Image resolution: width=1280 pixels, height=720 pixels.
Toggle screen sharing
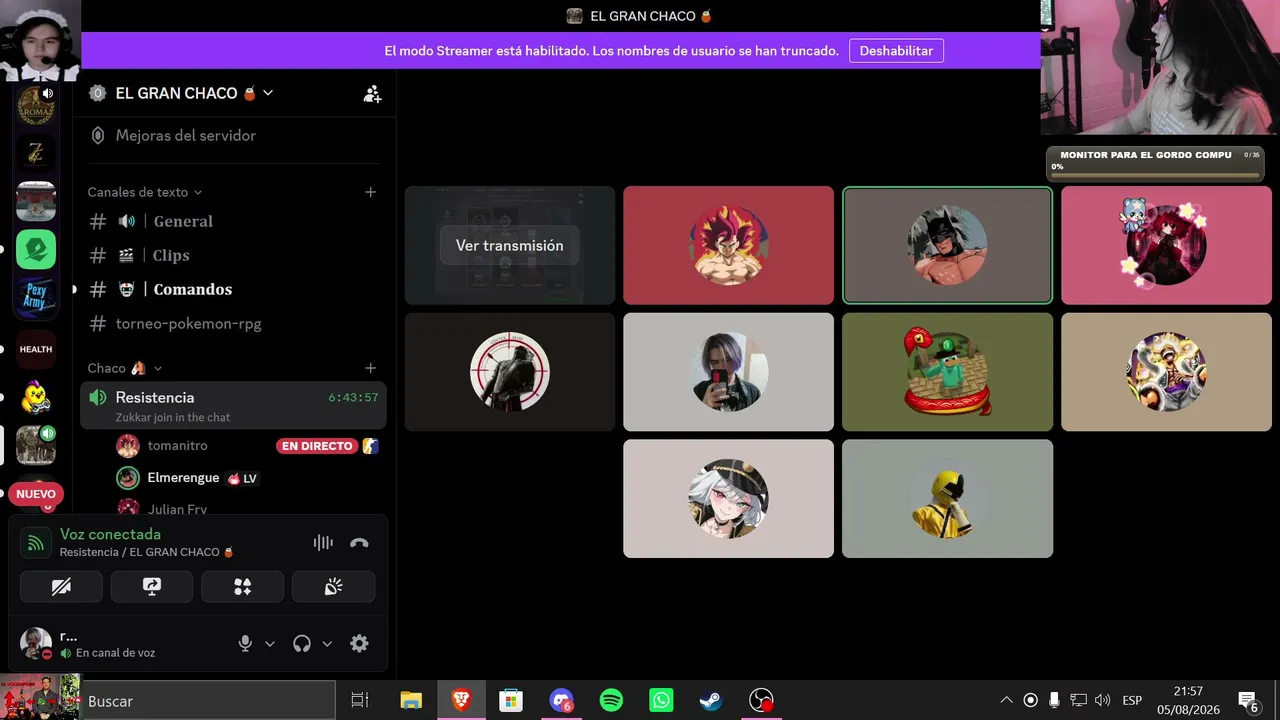152,587
